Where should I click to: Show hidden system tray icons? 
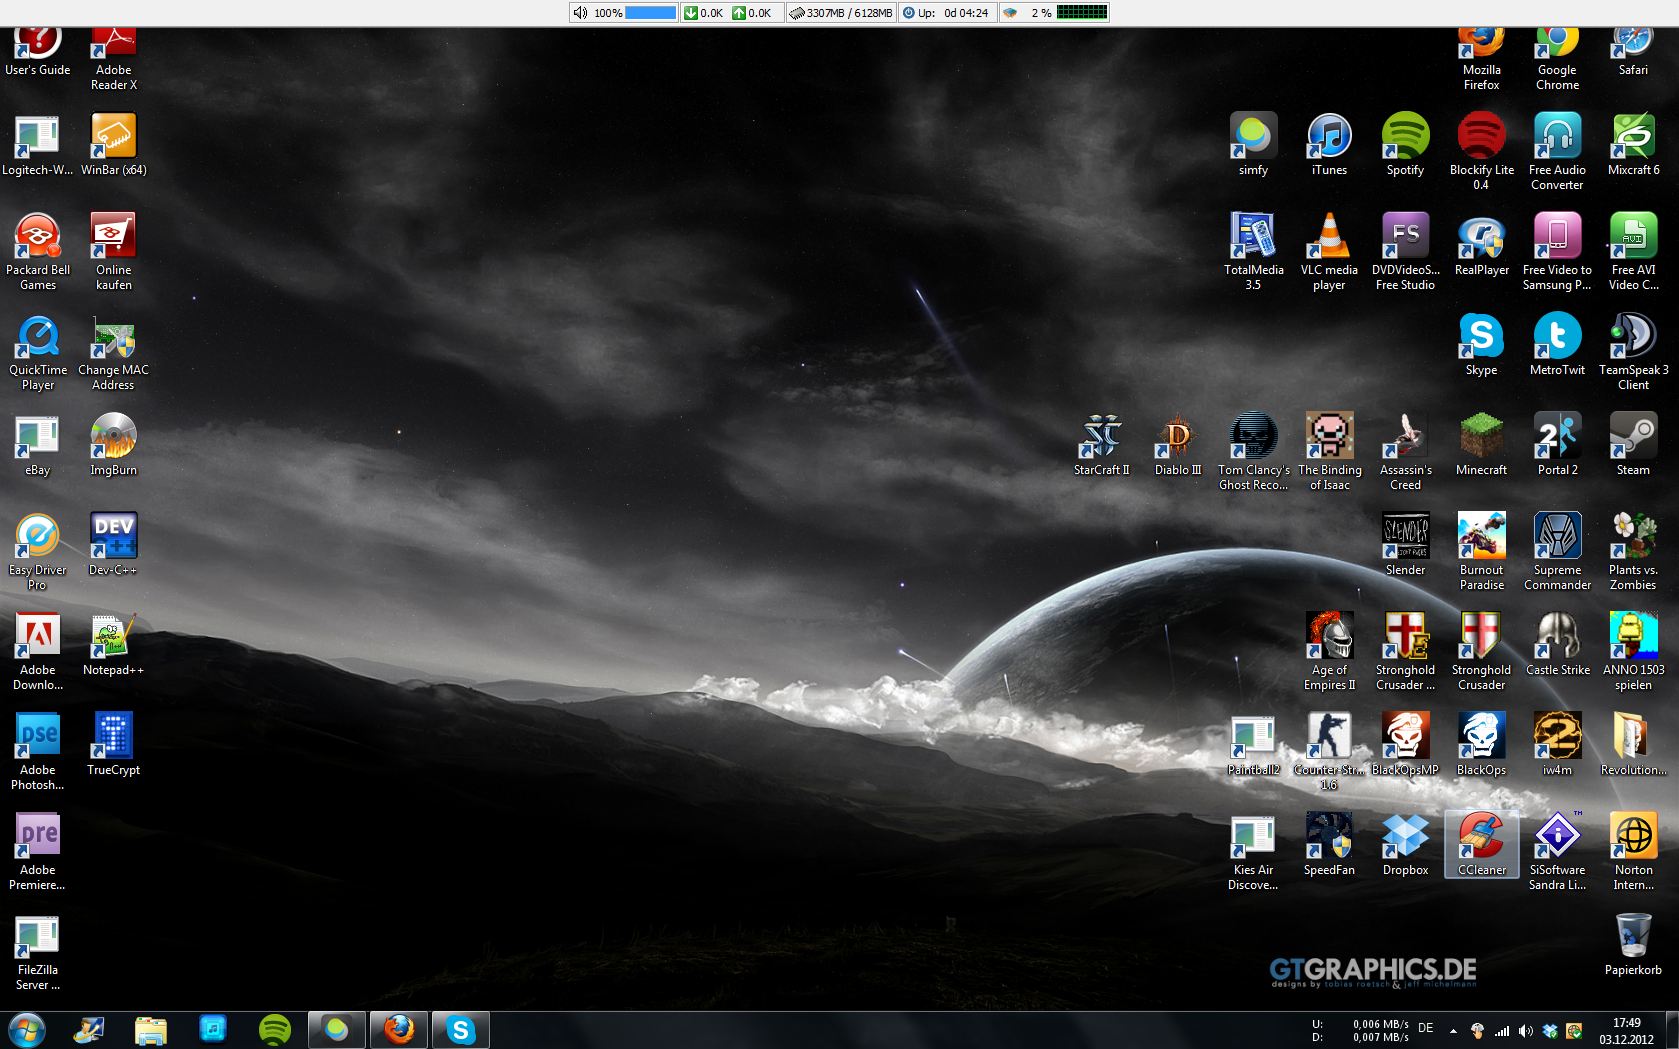click(1453, 1030)
